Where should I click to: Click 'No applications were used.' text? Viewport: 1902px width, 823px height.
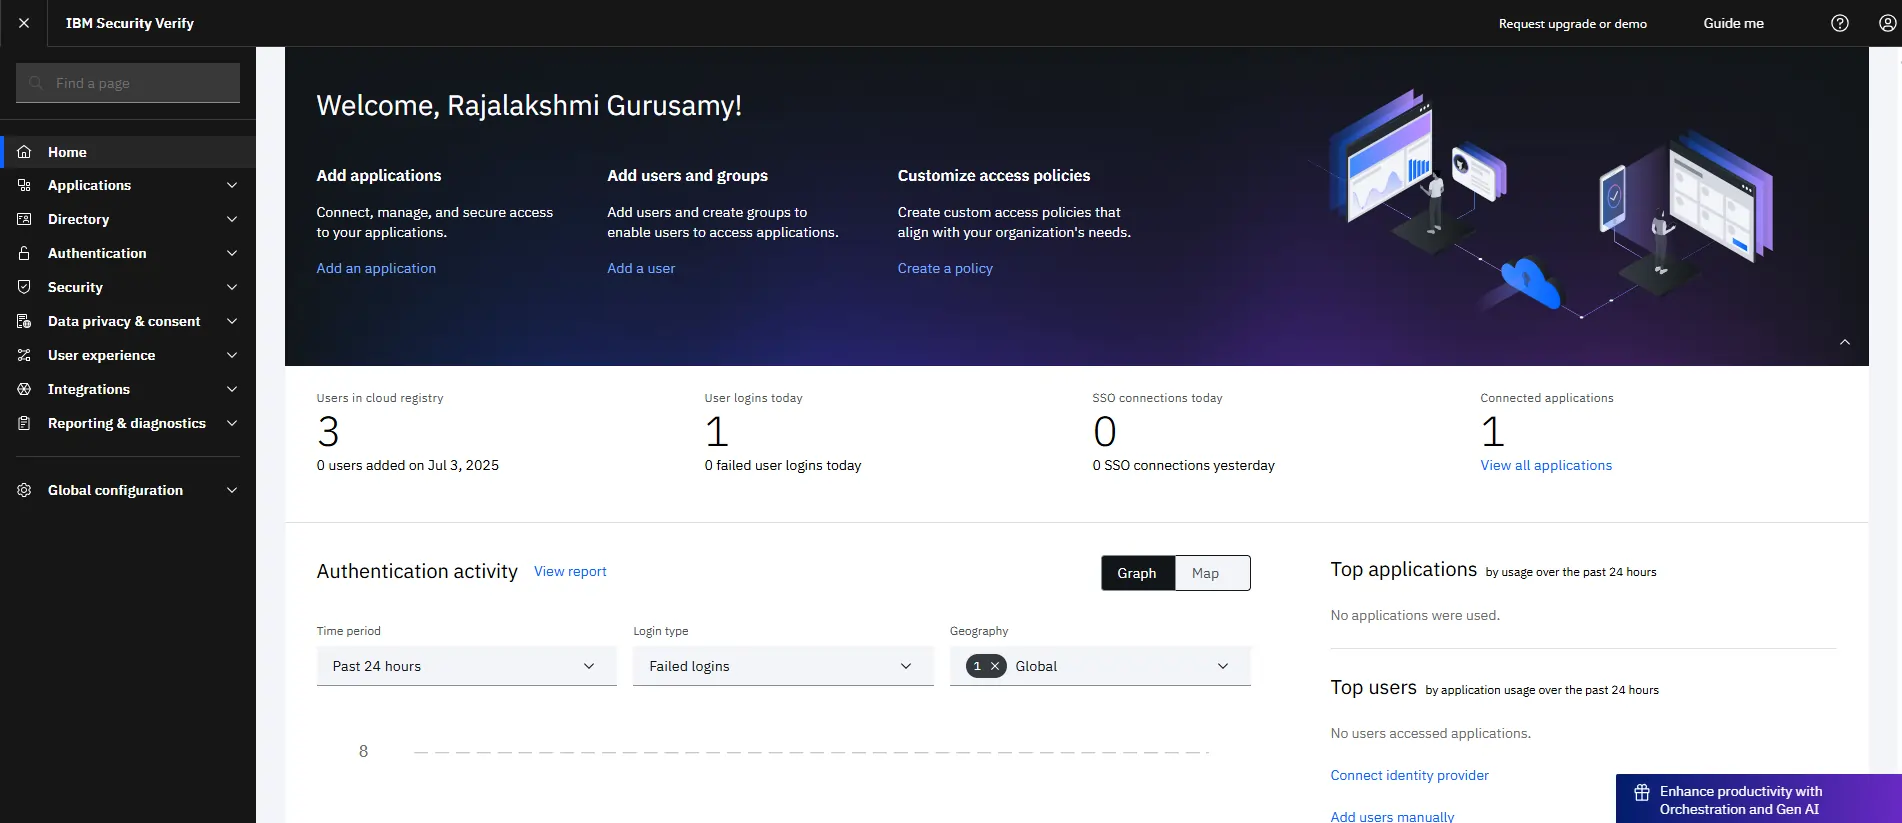coord(1415,615)
